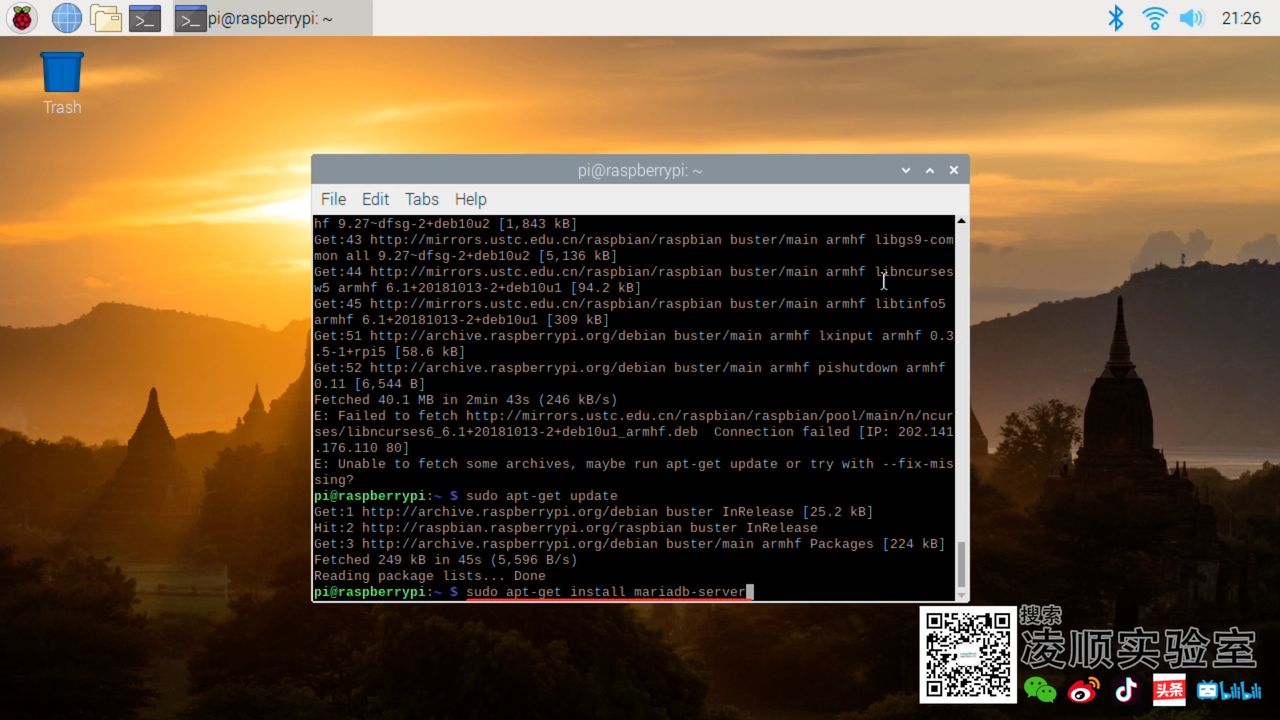Click the pi@raspberrypi taskbar window button
1280x720 pixels.
click(x=272, y=18)
